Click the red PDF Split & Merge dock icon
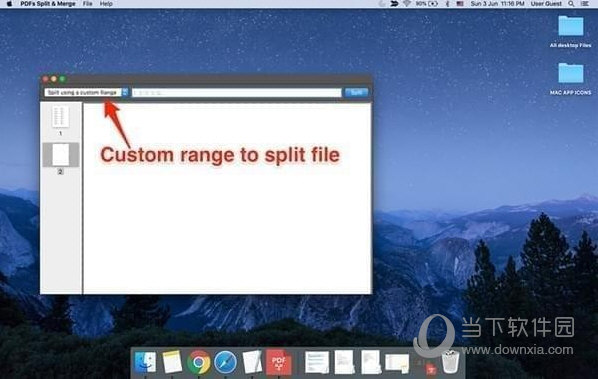This screenshot has height=379, width=598. point(279,361)
